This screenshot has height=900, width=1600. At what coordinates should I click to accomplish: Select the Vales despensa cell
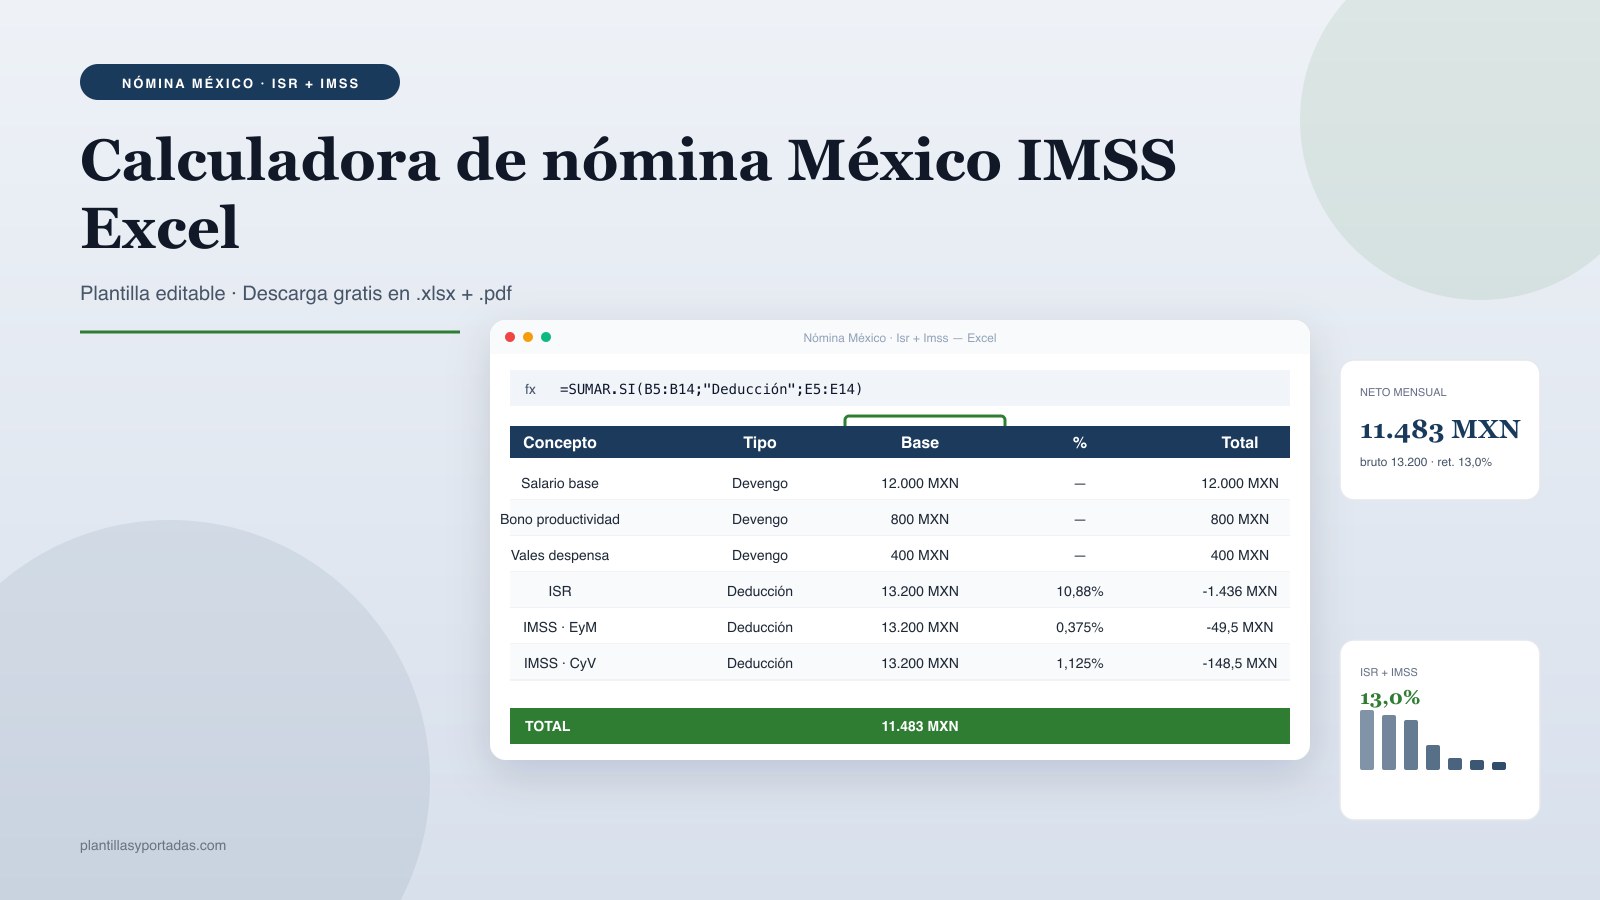coord(560,555)
